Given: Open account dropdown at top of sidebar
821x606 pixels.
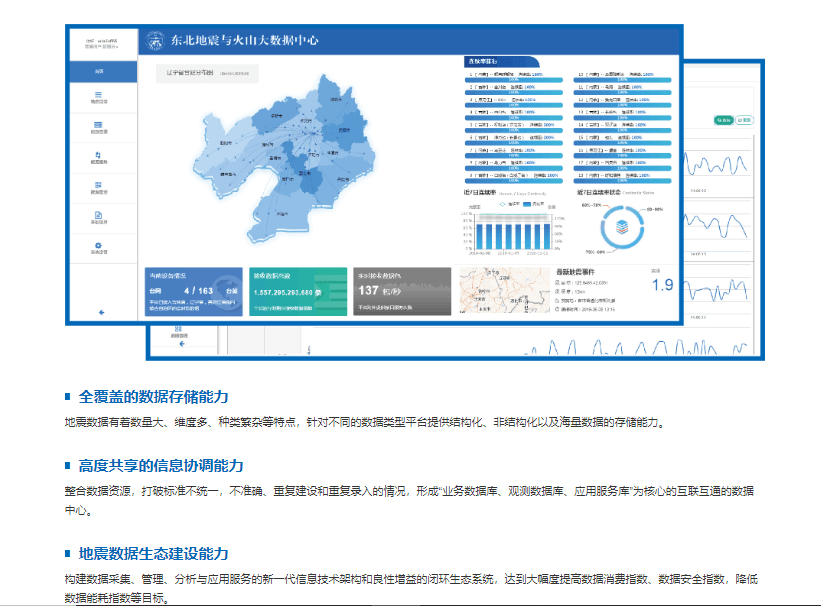Looking at the screenshot, I should pos(102,43).
